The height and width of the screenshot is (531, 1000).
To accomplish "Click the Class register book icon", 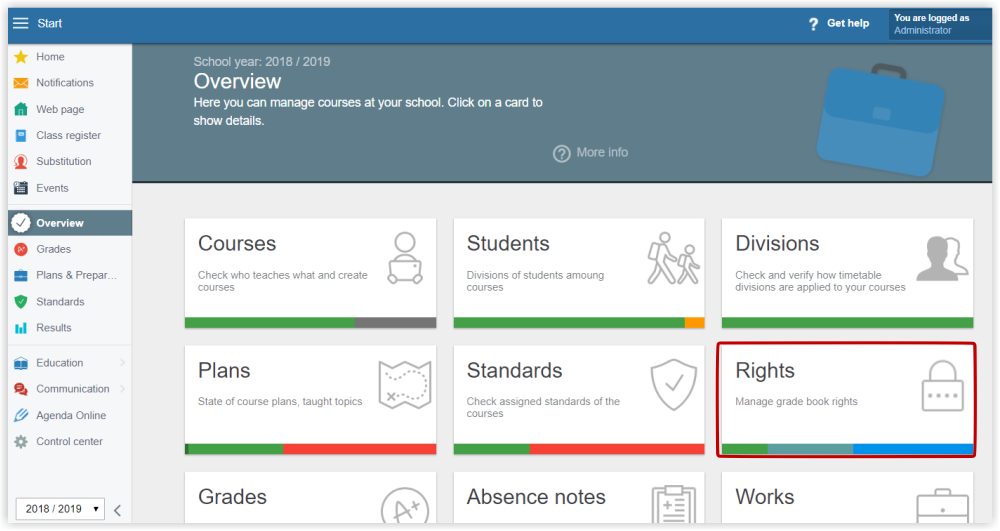I will click(21, 135).
